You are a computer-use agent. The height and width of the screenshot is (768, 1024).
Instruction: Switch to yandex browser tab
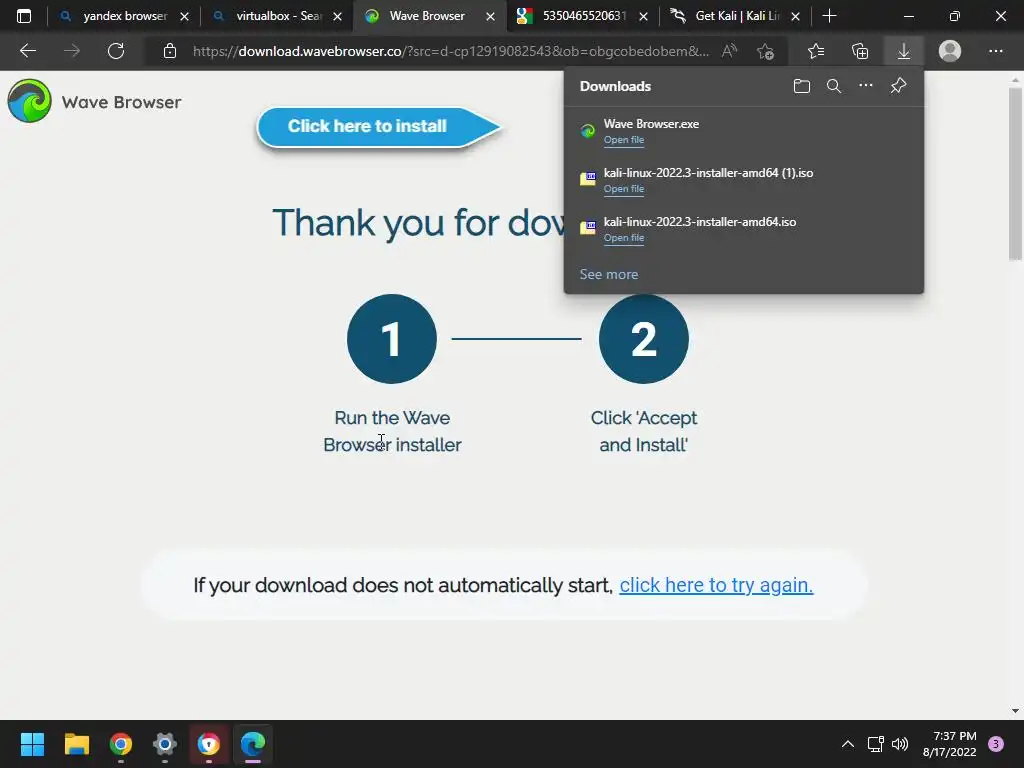pos(123,16)
